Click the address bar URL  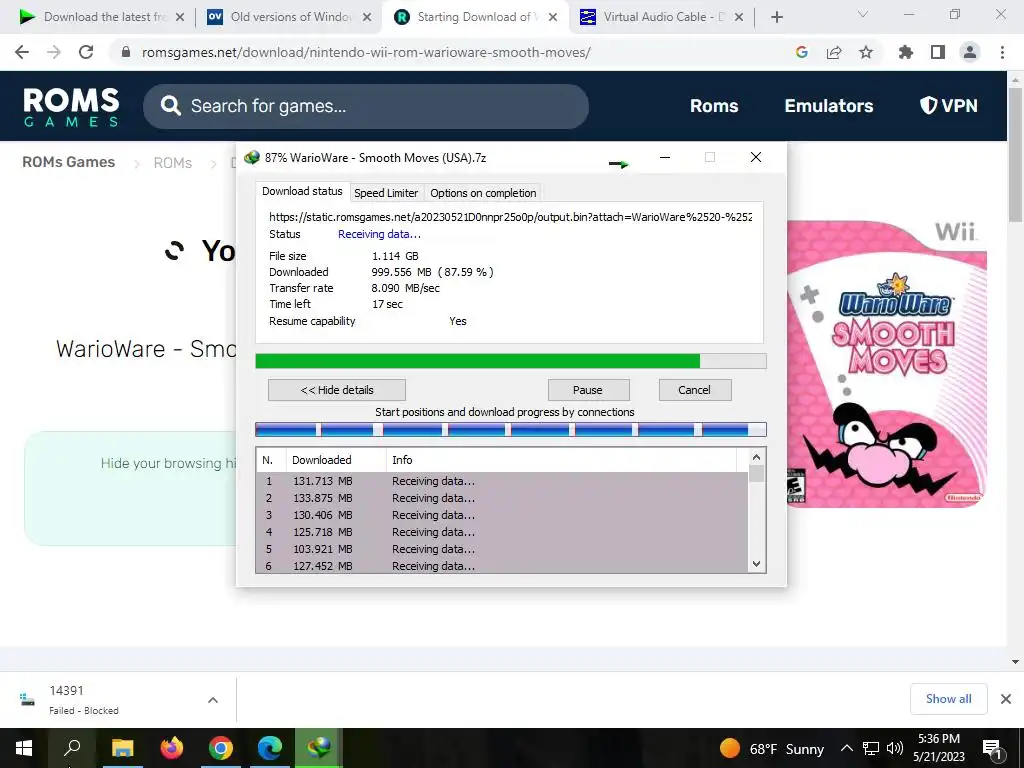click(x=366, y=52)
